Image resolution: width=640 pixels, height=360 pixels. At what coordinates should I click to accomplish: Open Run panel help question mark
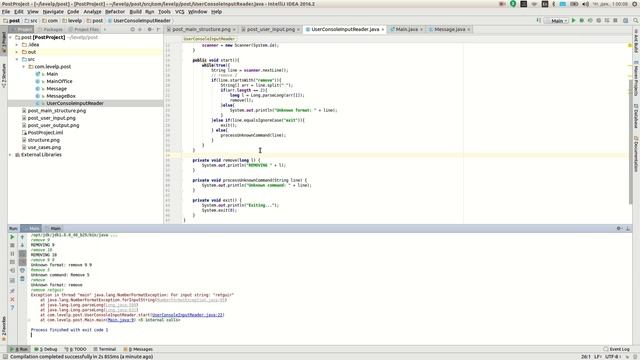(x=12, y=308)
